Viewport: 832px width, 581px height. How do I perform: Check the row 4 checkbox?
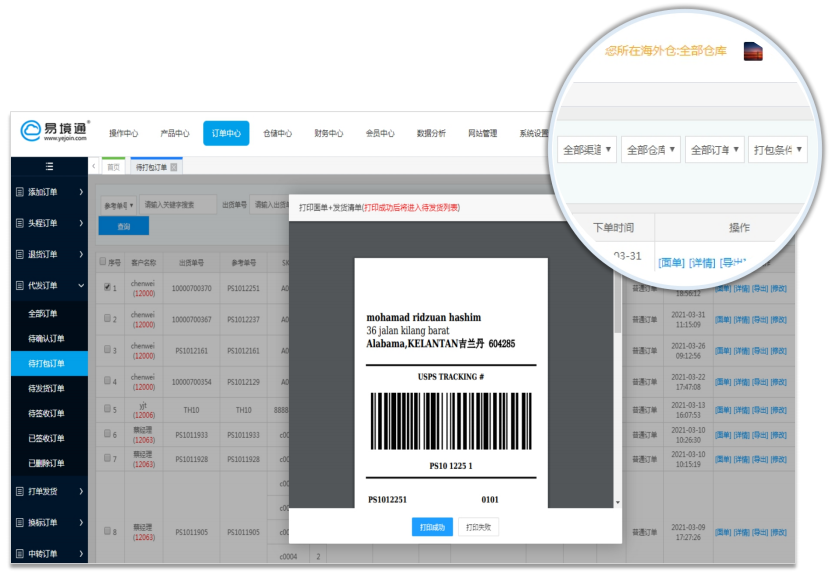tap(107, 380)
